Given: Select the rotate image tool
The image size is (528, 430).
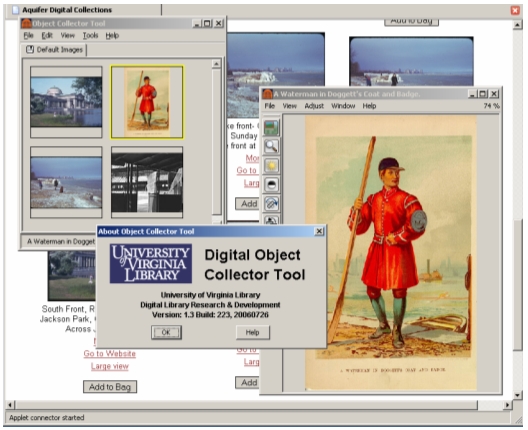Looking at the screenshot, I should point(271,203).
